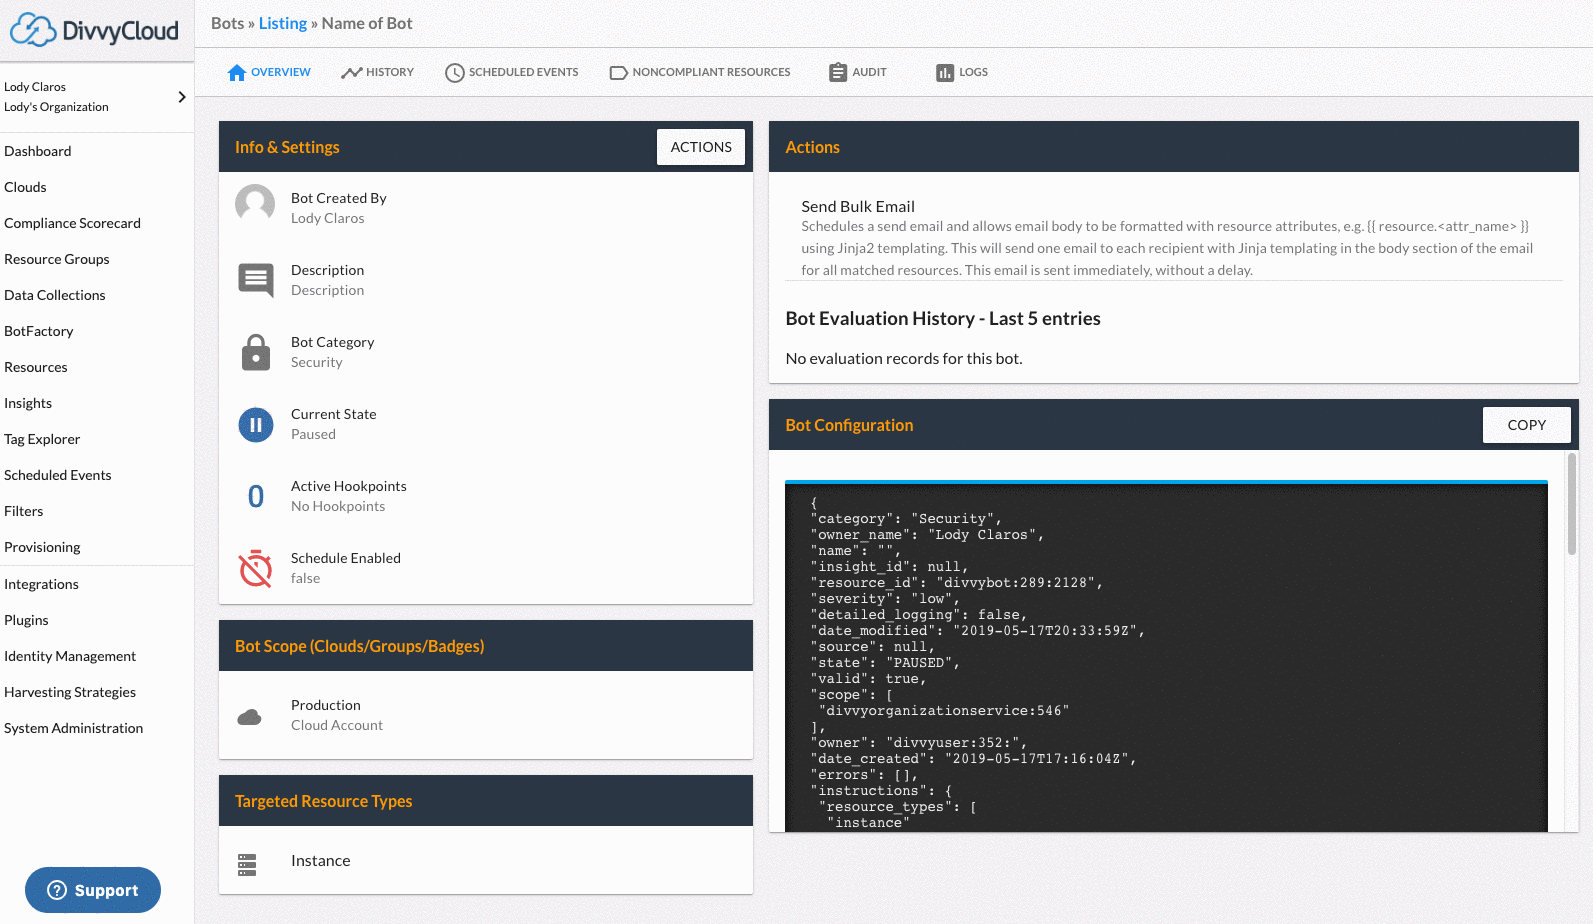
Task: Open Integrations in the sidebar
Action: [41, 584]
